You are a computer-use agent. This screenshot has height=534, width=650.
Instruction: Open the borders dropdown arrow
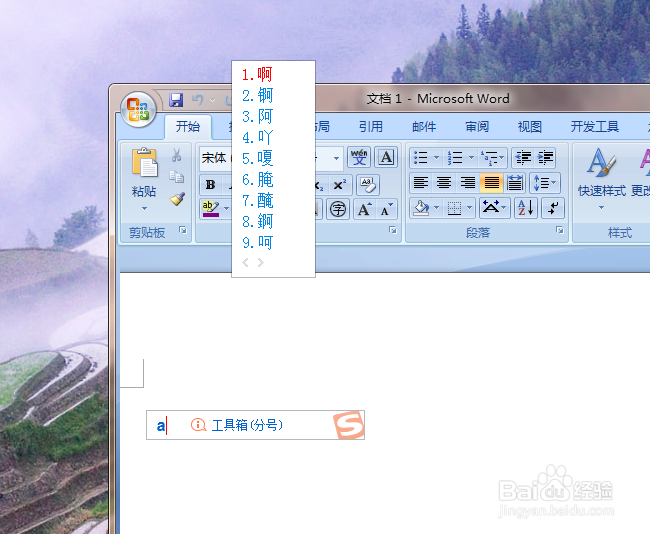pyautogui.click(x=469, y=207)
